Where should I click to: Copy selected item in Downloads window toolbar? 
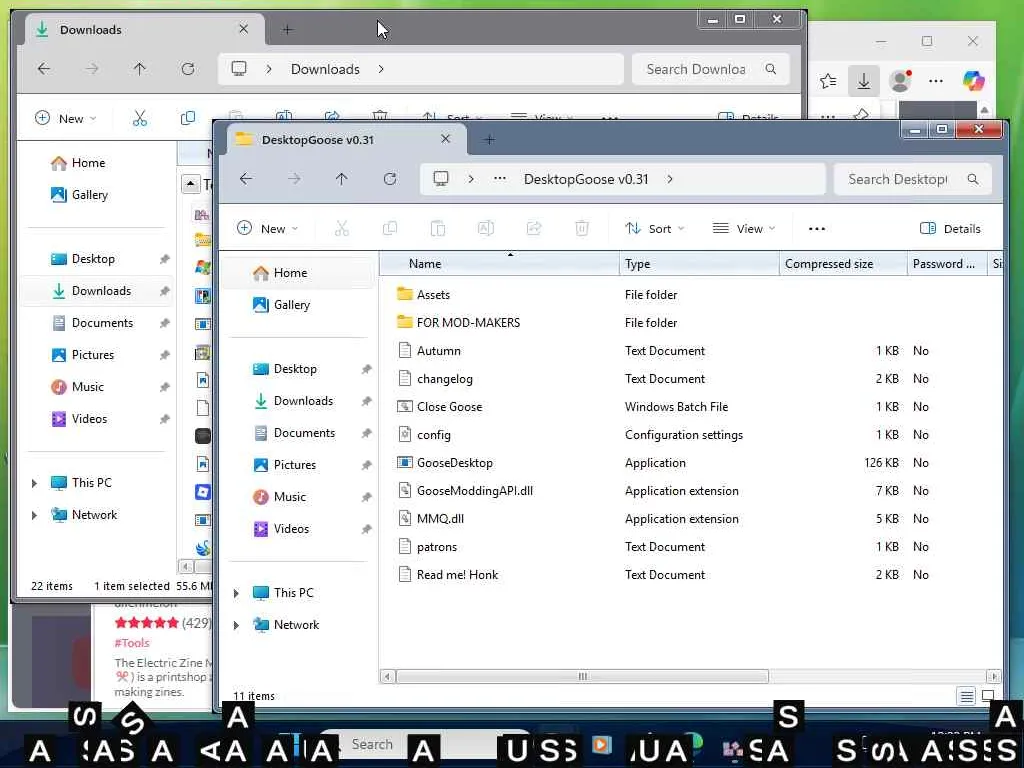coord(187,118)
